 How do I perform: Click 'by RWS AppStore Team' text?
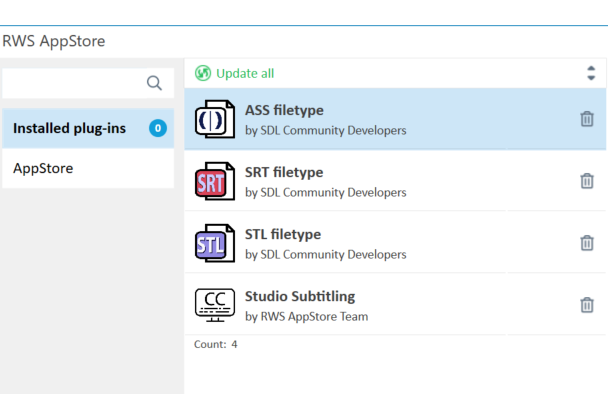[306, 316]
